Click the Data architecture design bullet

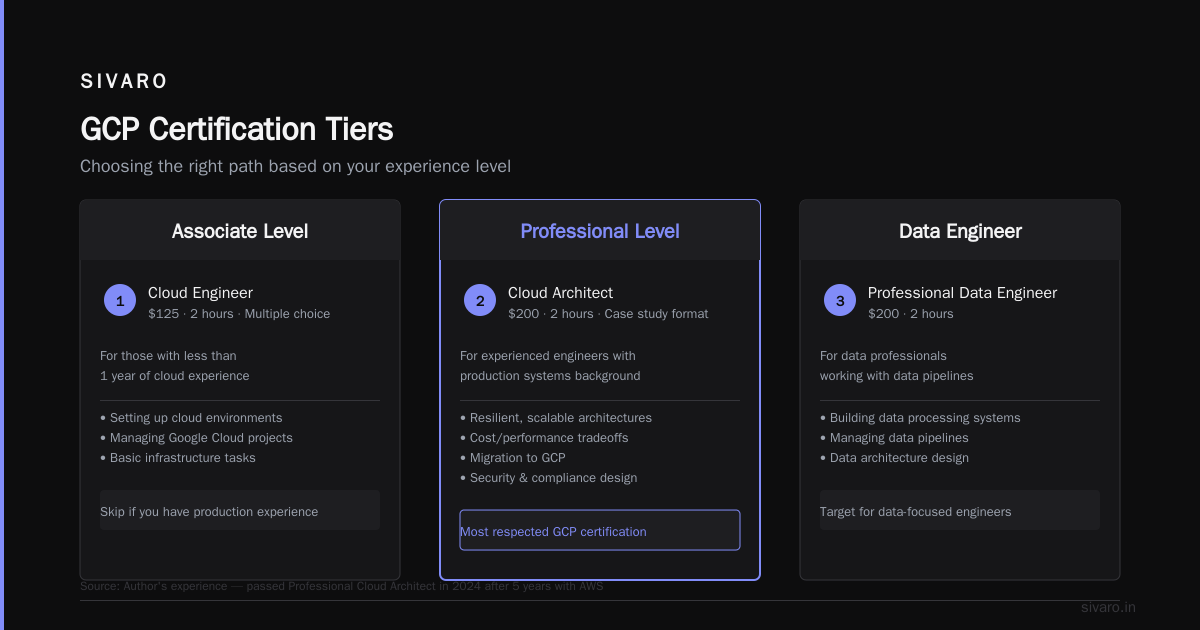[x=894, y=458]
